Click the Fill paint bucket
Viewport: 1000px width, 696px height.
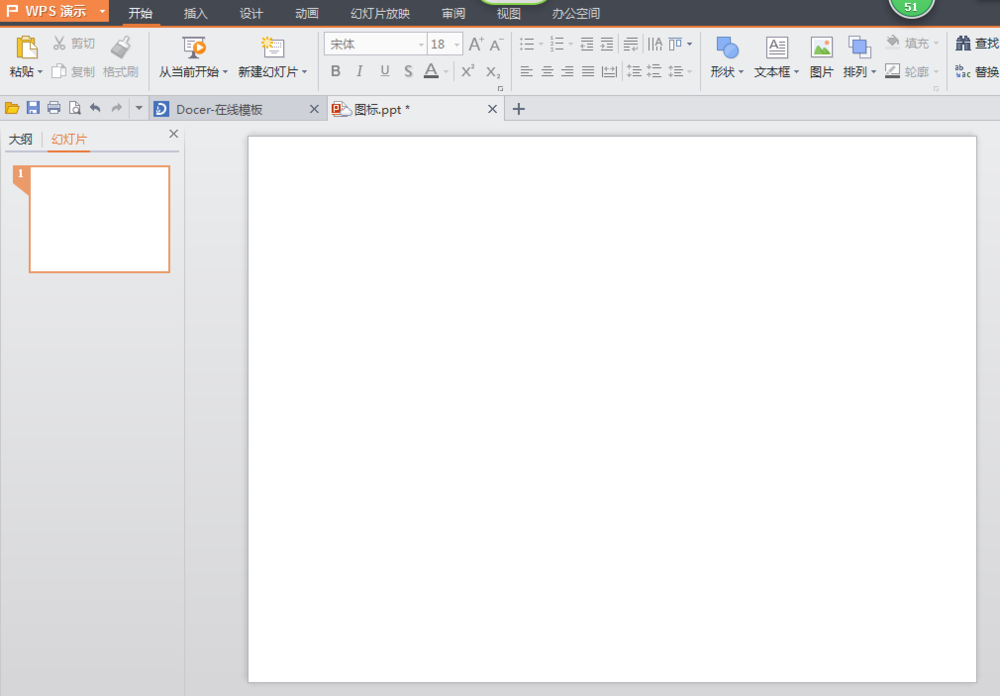tap(893, 43)
